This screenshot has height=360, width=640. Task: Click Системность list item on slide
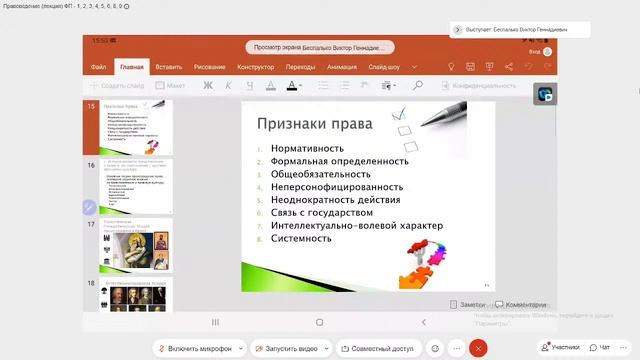coord(301,238)
